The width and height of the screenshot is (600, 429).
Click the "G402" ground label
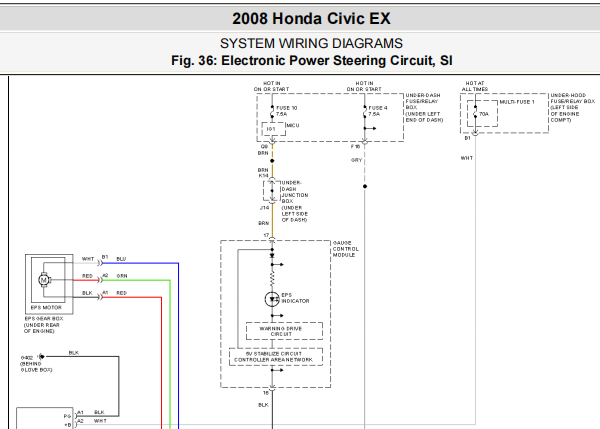(x=27, y=358)
